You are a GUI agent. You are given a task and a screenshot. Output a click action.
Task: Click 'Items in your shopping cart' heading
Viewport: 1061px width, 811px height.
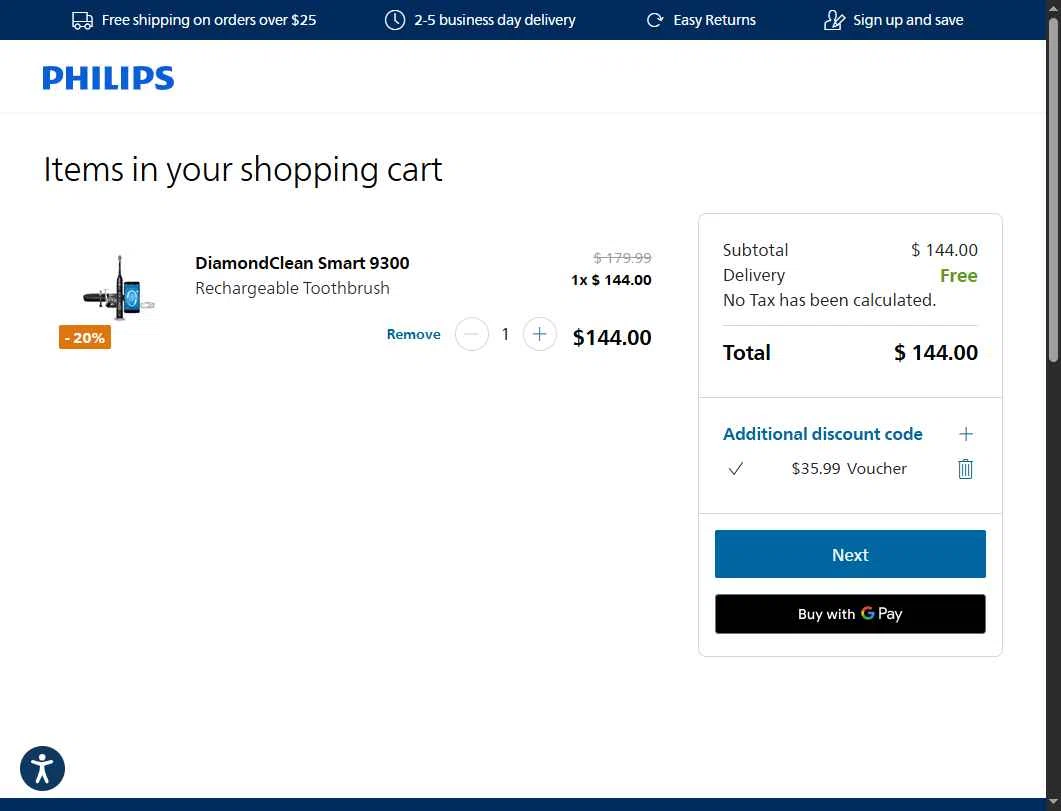(242, 169)
